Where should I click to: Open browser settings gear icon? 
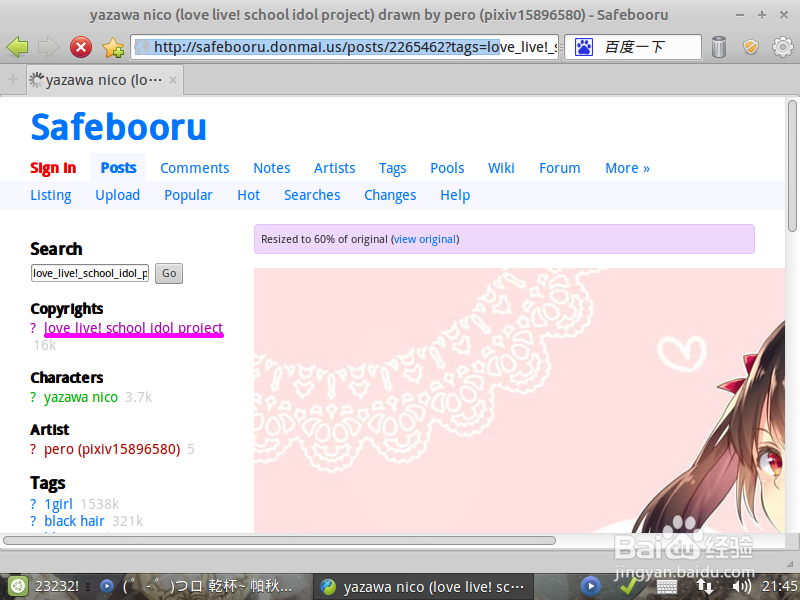(782, 47)
